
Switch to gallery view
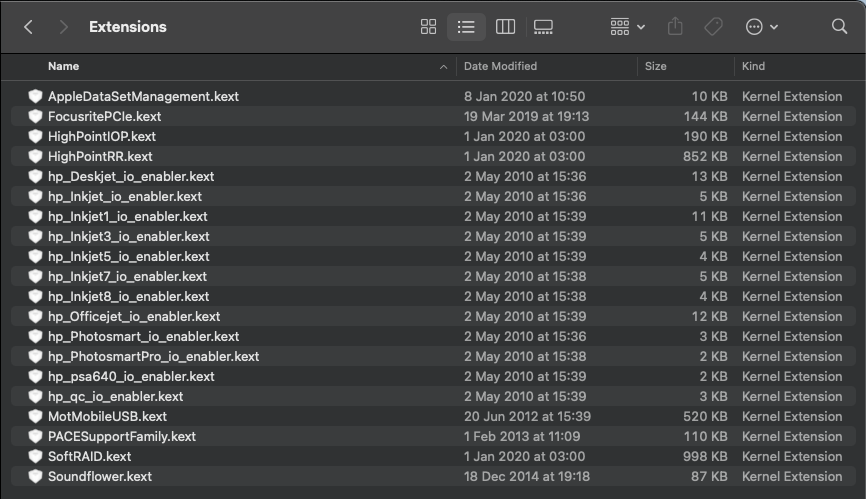point(543,27)
